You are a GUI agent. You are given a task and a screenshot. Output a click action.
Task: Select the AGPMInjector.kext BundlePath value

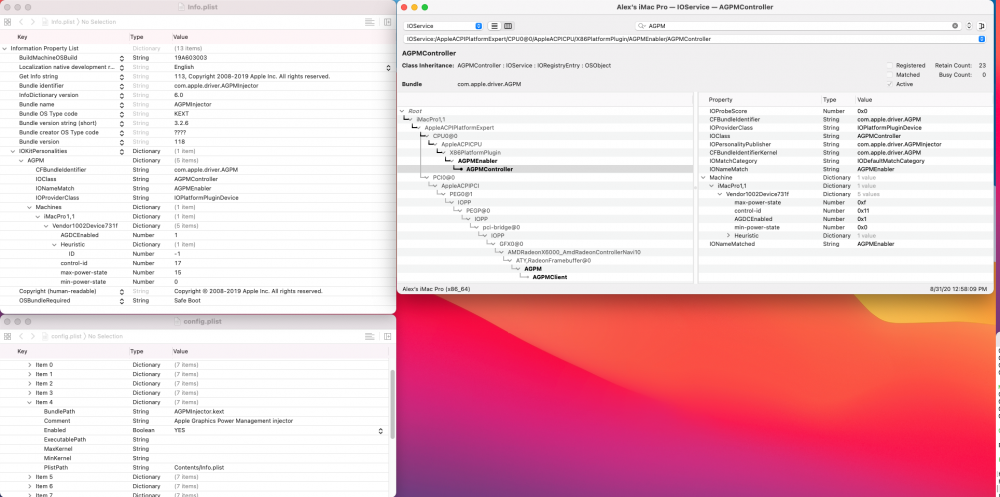coord(198,412)
